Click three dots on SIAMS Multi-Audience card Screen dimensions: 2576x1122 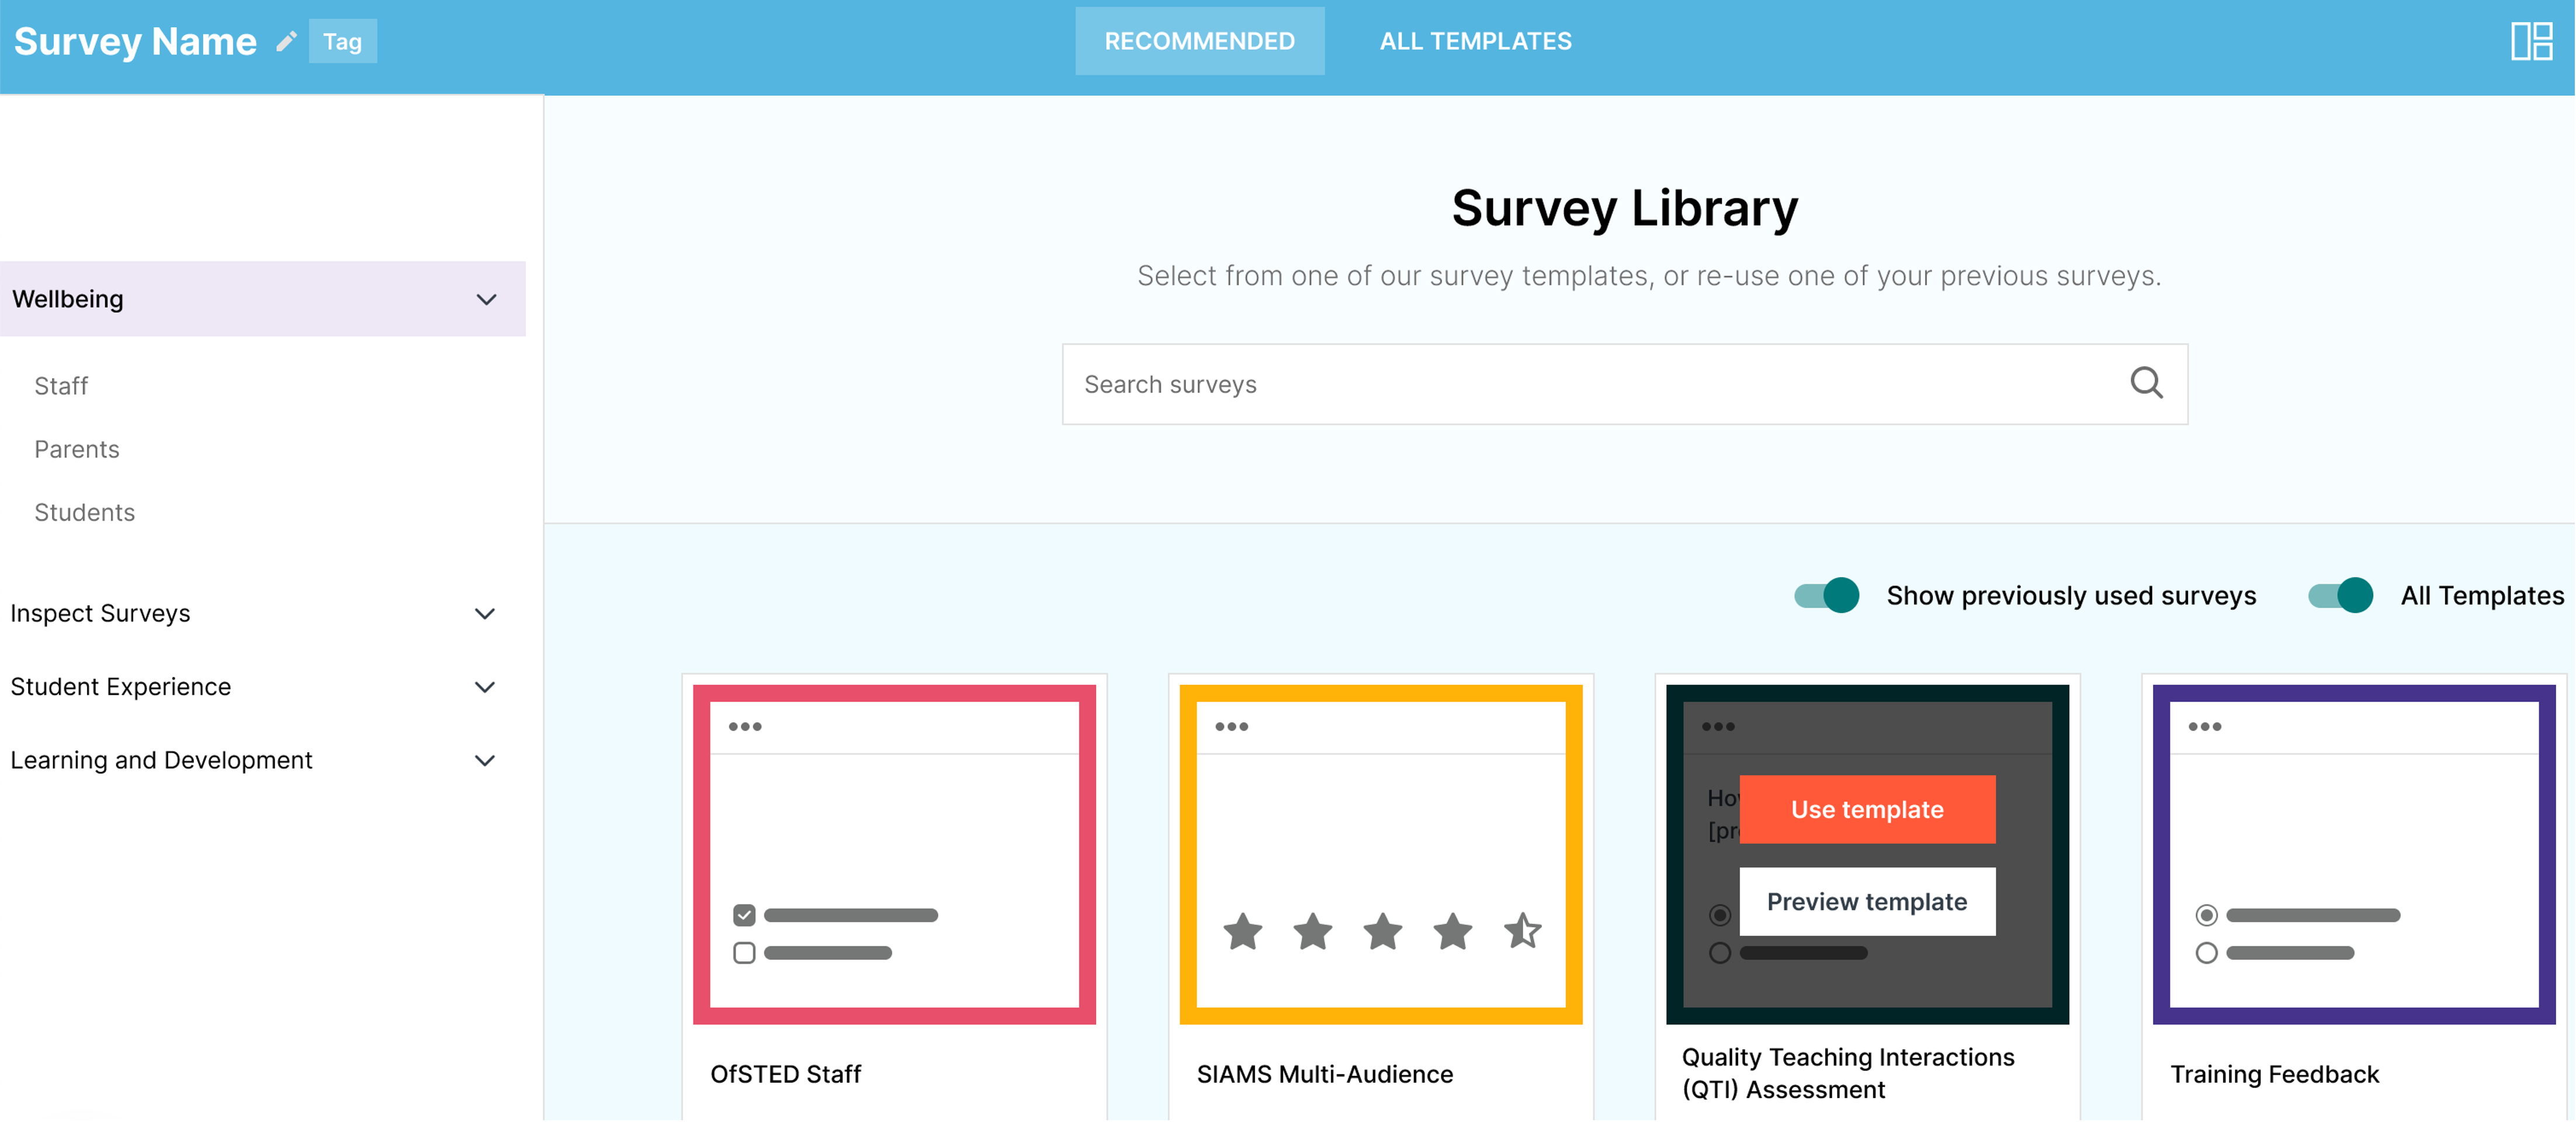tap(1231, 727)
